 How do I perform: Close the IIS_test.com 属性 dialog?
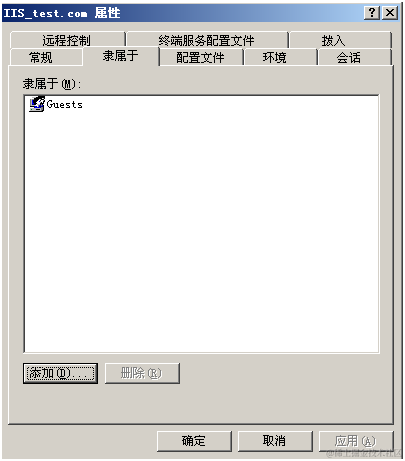390,13
